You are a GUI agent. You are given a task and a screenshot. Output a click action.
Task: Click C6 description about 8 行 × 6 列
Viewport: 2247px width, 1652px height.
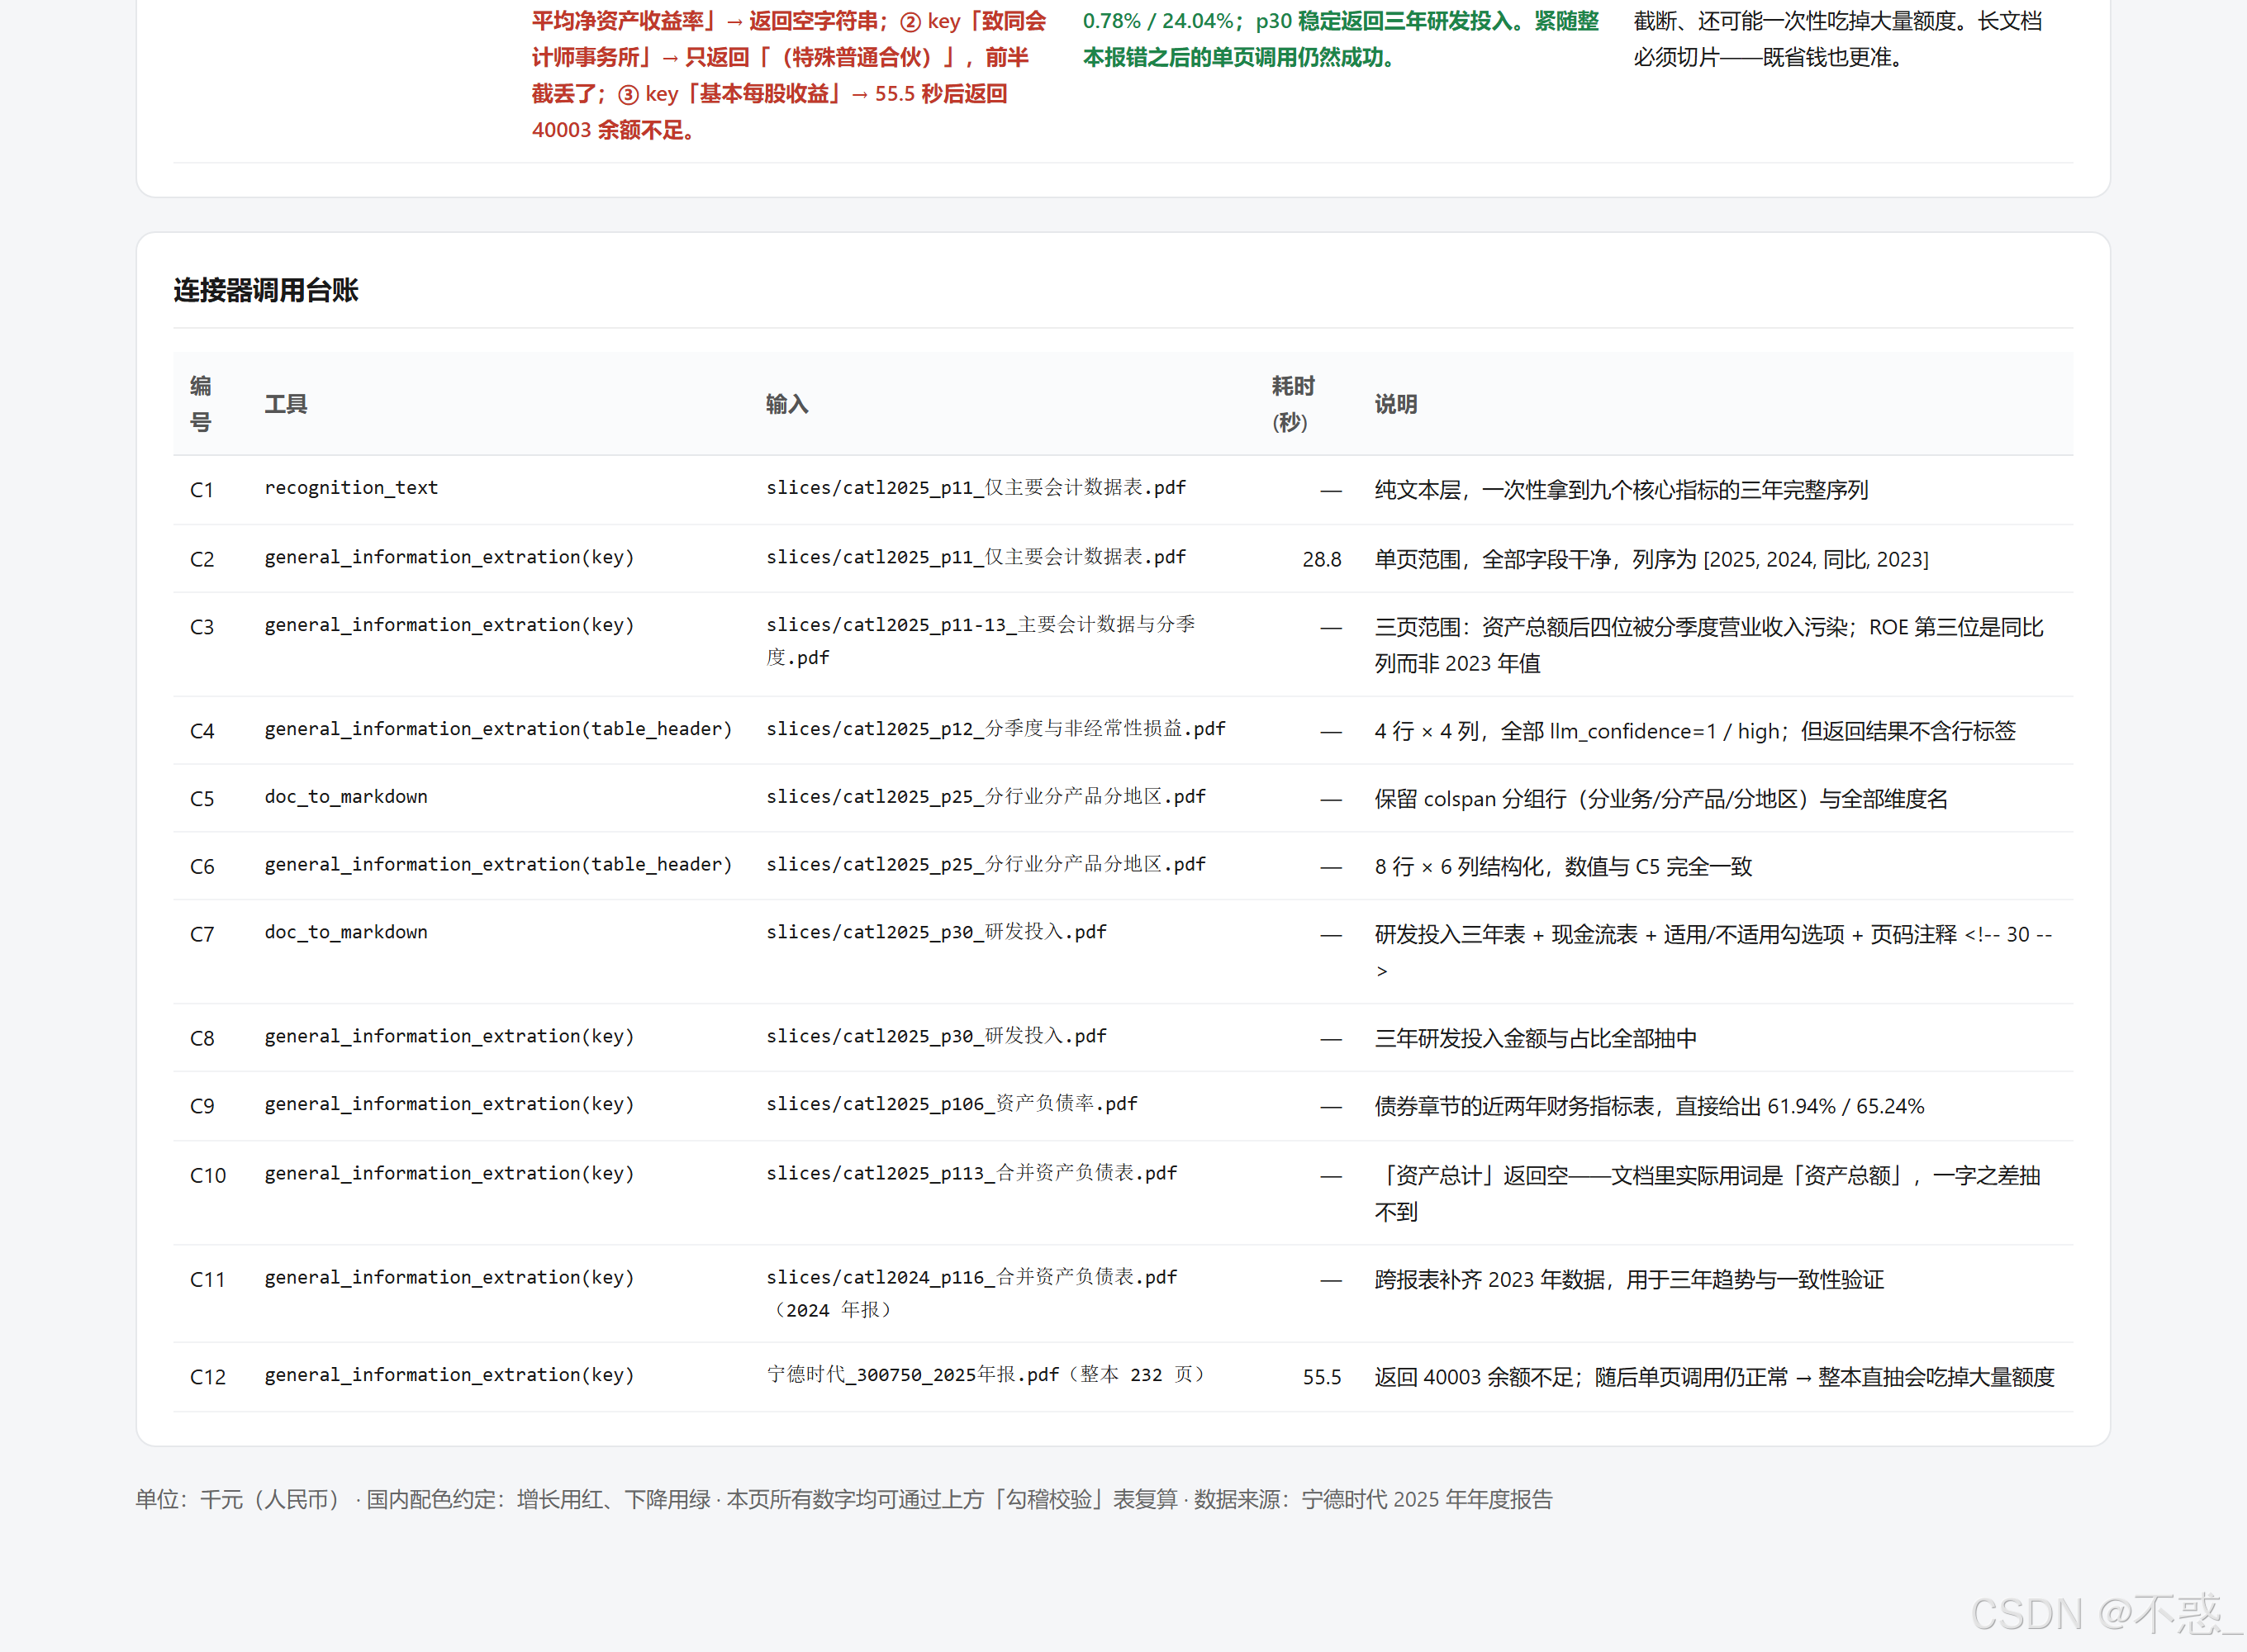pyautogui.click(x=1563, y=867)
